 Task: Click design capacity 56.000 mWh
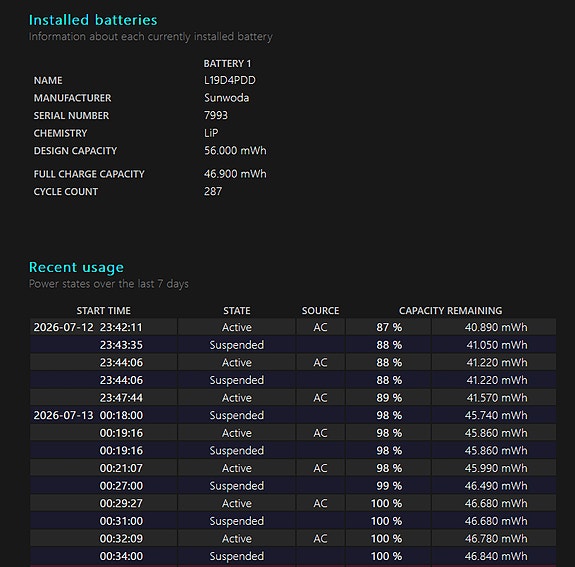coord(235,150)
